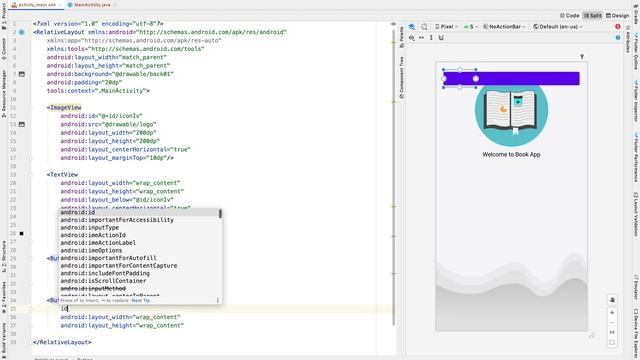Open the Attributes side panel
This screenshot has height=360, width=640.
pos(628,39)
